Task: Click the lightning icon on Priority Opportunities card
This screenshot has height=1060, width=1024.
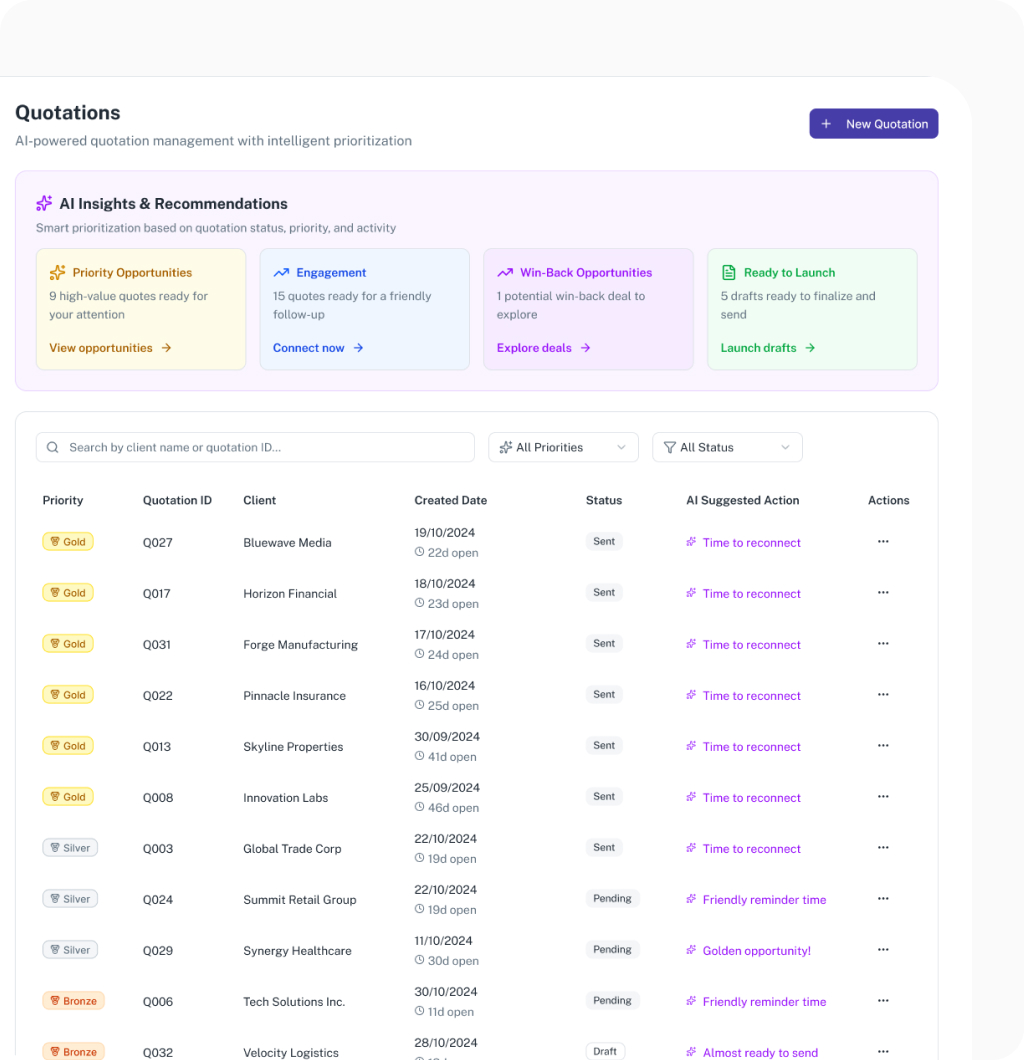Action: (x=57, y=272)
